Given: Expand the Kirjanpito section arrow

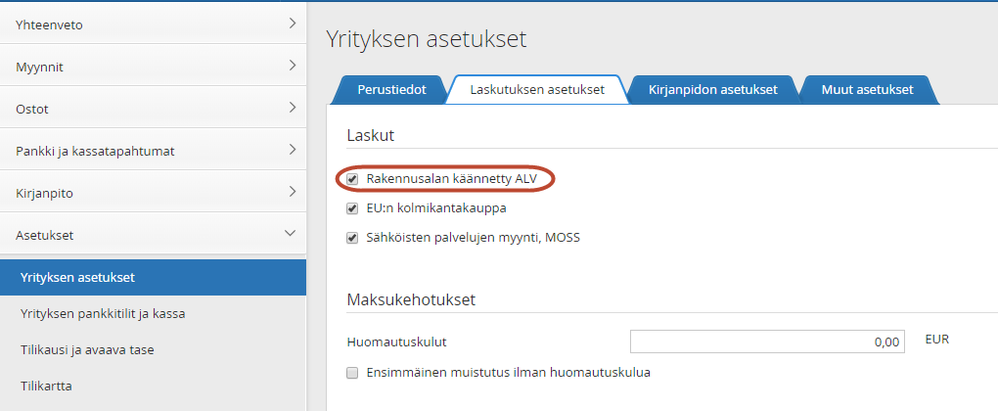Looking at the screenshot, I should pyautogui.click(x=291, y=191).
